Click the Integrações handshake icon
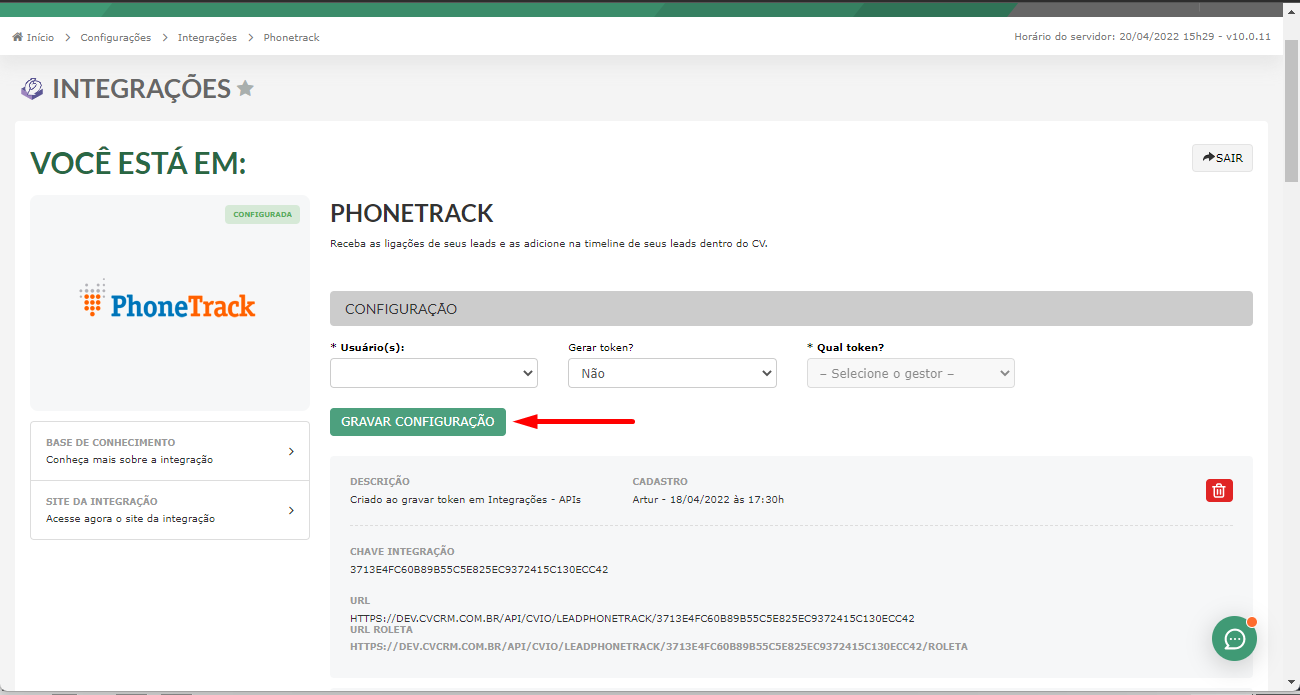The image size is (1300, 695). pyautogui.click(x=32, y=89)
